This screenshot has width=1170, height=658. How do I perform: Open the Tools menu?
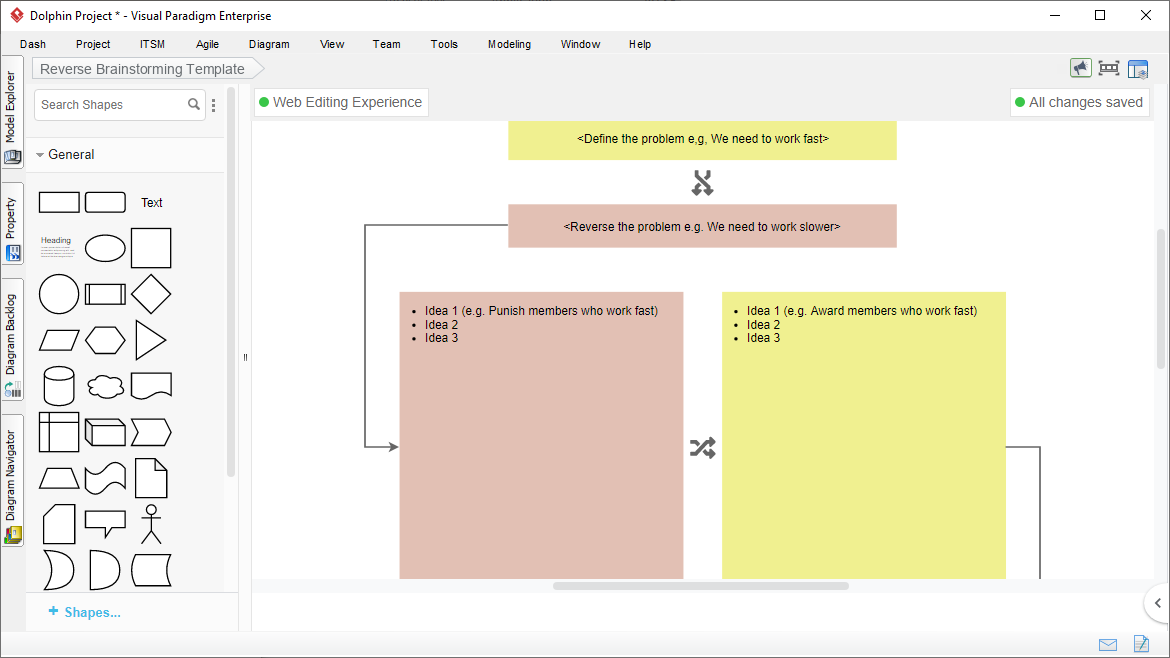point(444,44)
